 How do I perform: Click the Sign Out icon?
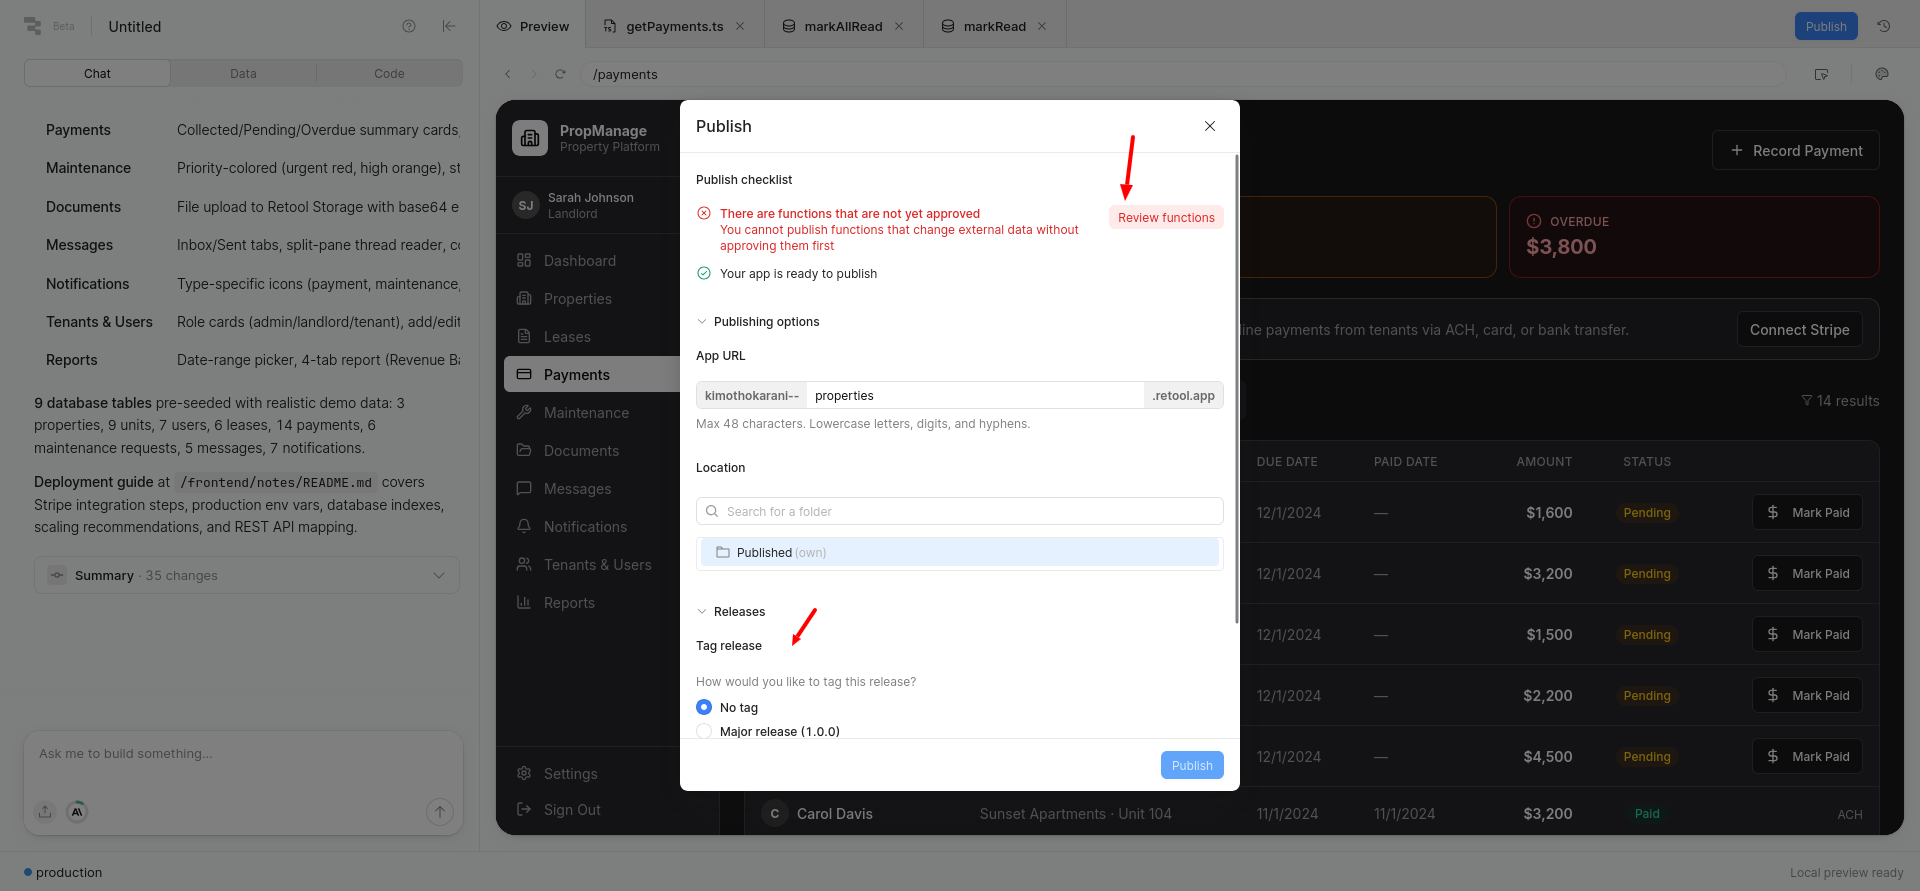tap(524, 809)
